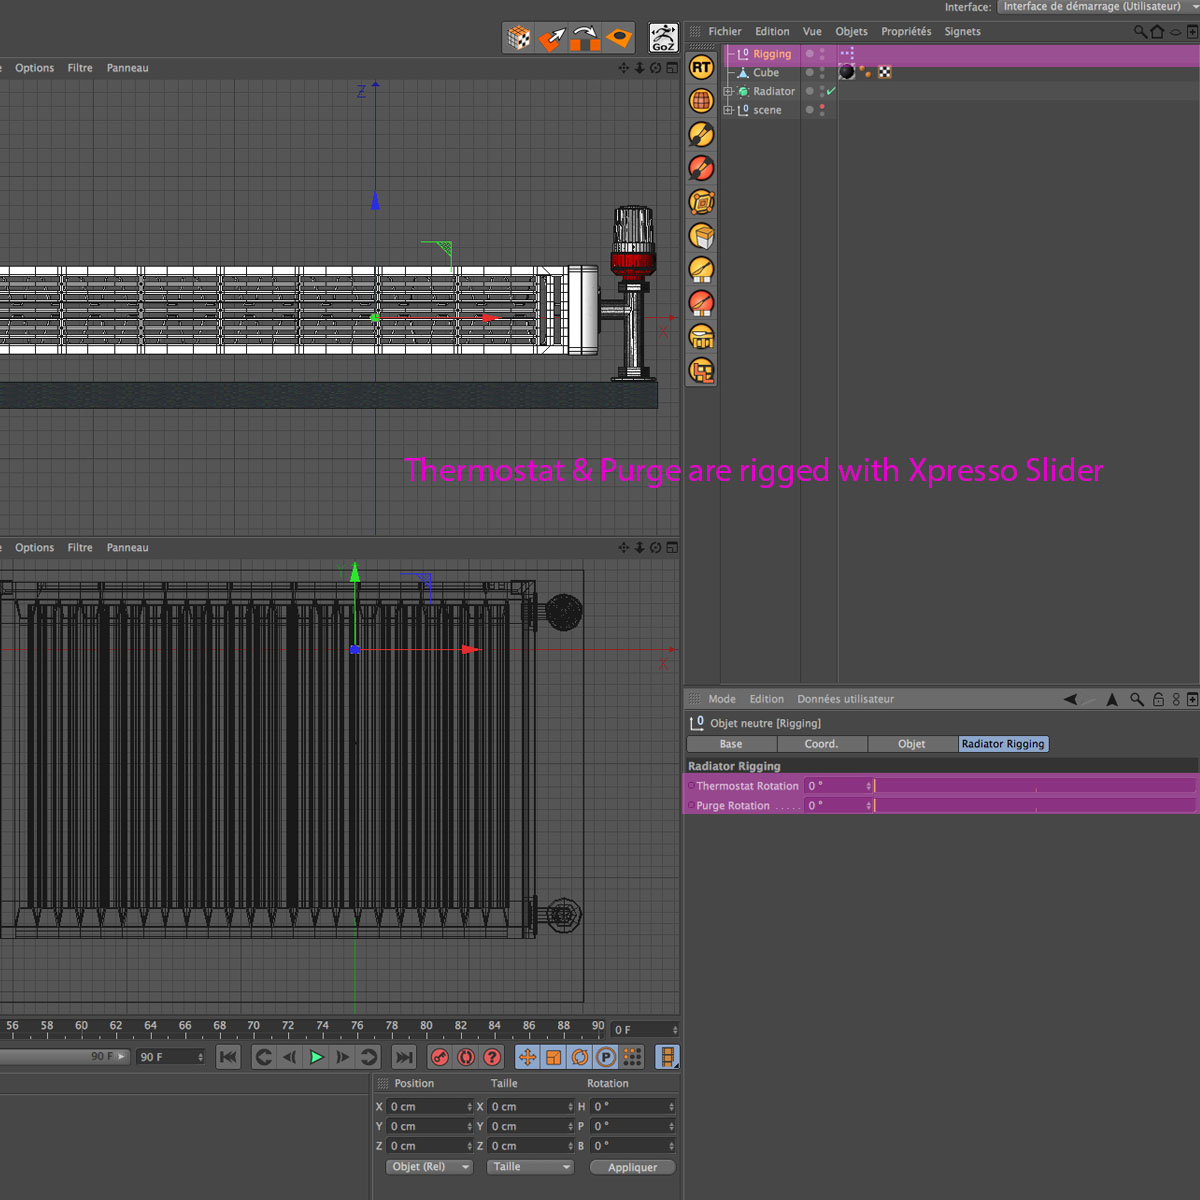This screenshot has height=1200, width=1200.
Task: Click the record keyframe icon
Action: coord(440,1057)
